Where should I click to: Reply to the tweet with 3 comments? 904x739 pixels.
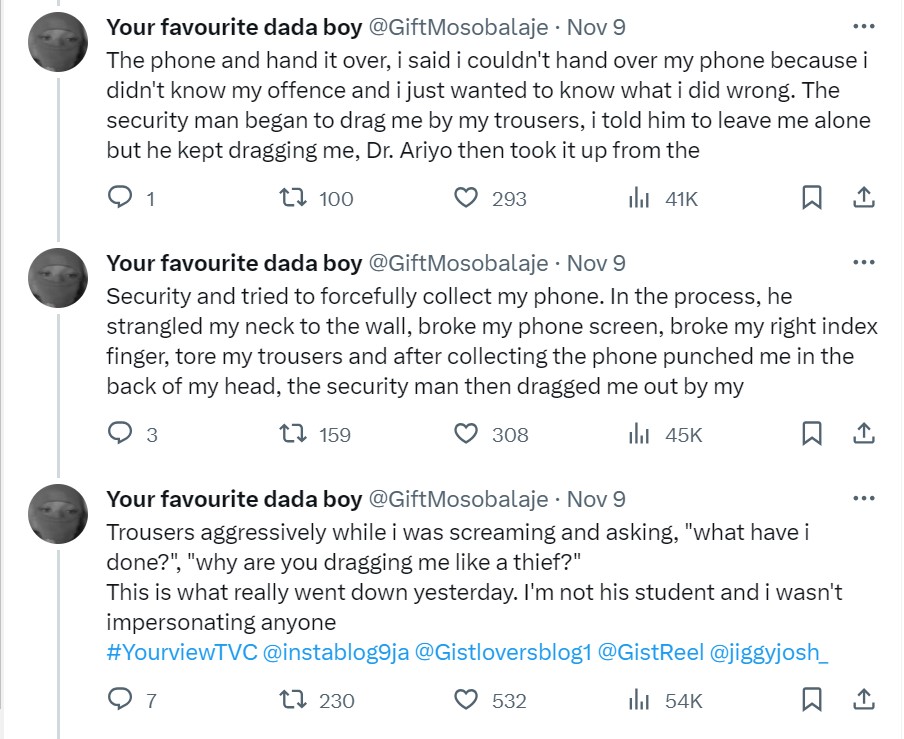(x=120, y=434)
